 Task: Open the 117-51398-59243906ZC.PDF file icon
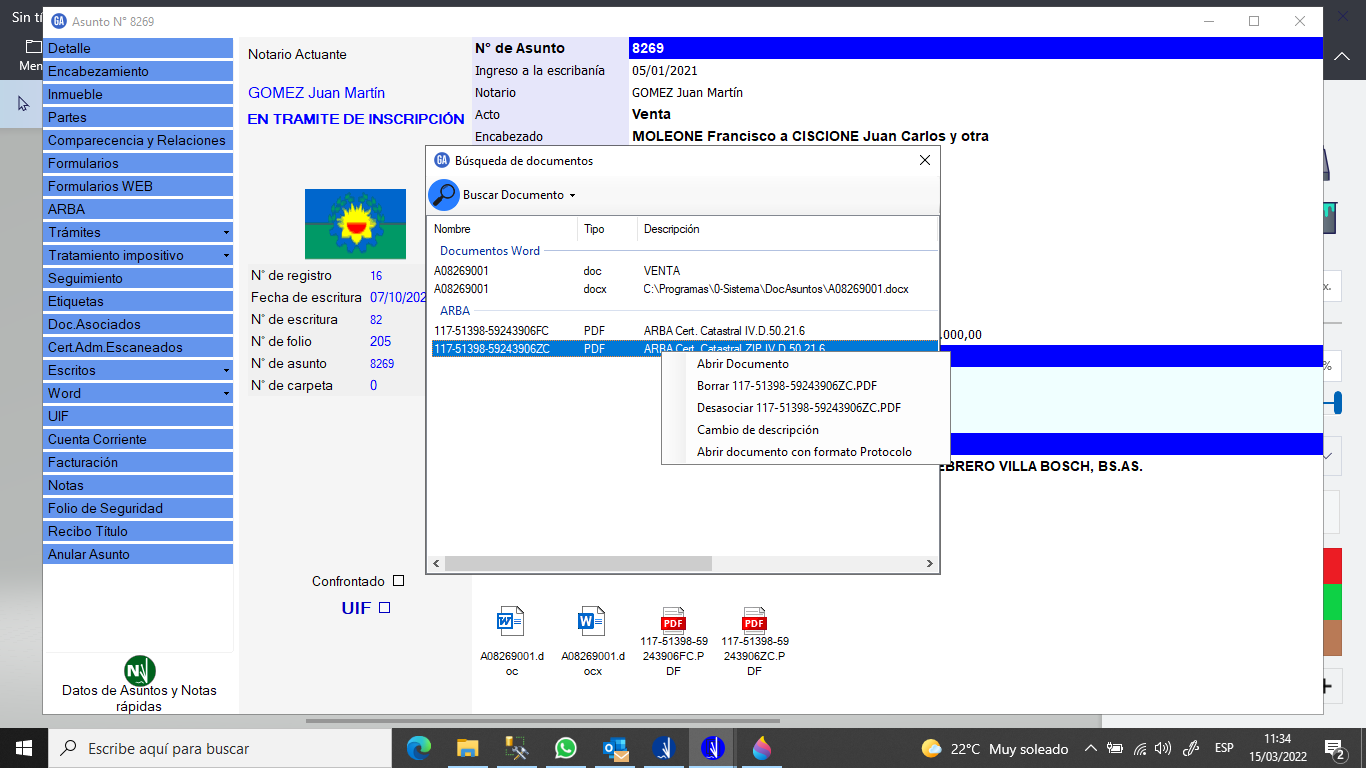click(754, 620)
